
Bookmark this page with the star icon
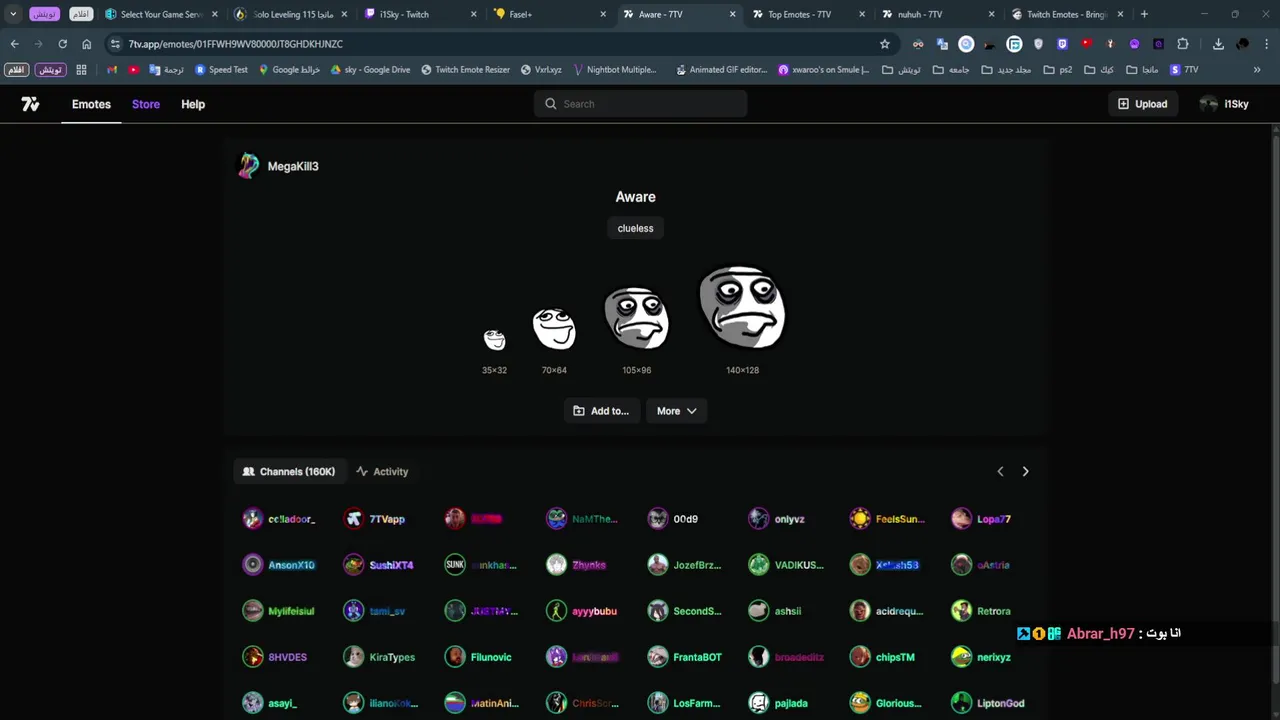tap(884, 44)
